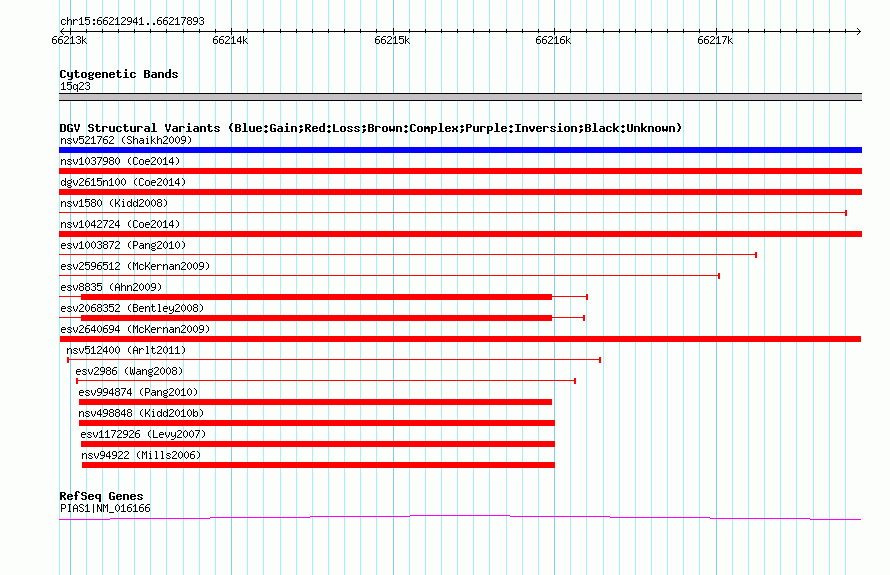Open the nsv512400 (Arlt2011) label

point(126,350)
